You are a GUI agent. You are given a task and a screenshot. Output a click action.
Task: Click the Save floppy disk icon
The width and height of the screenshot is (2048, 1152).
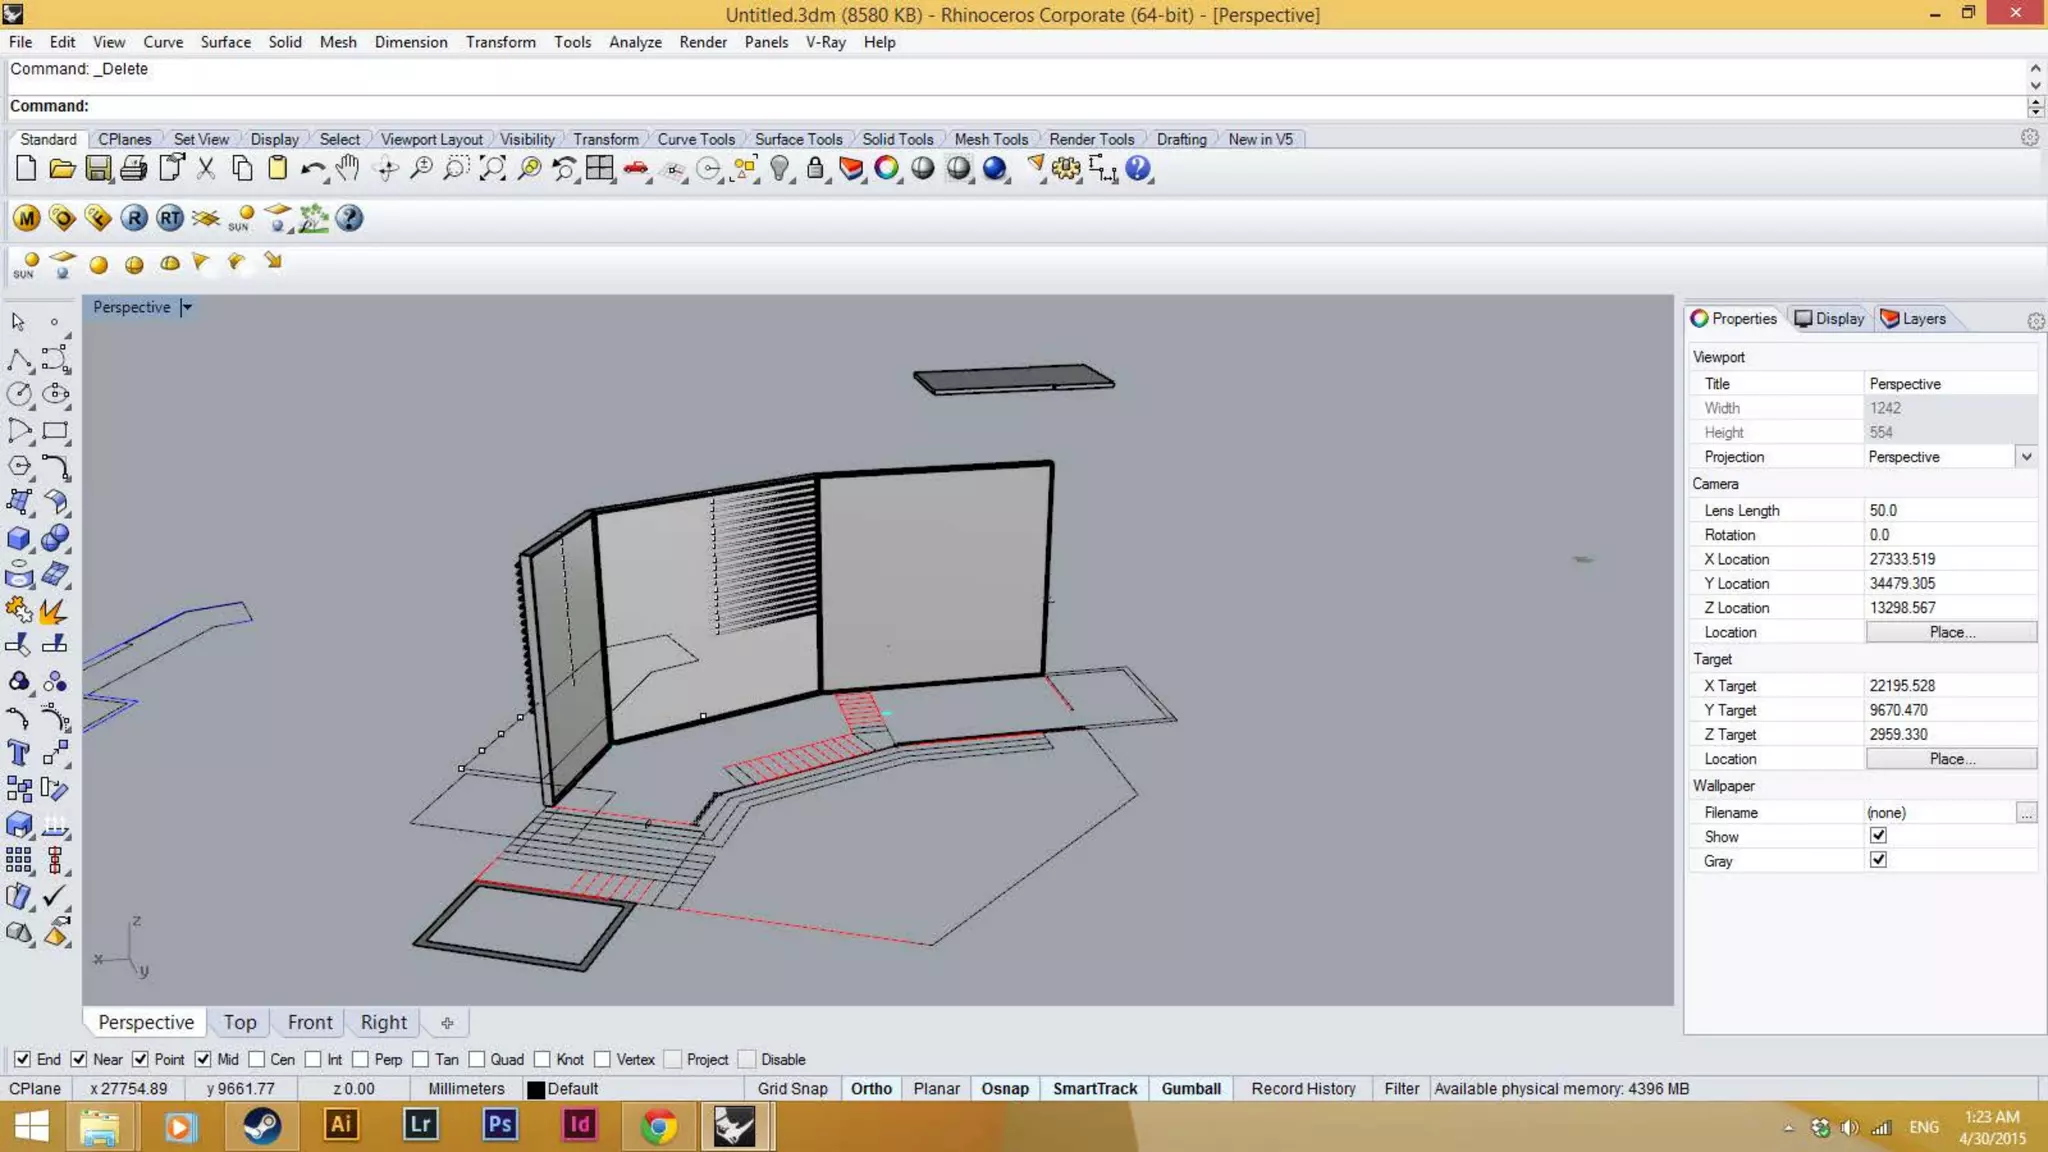pos(98,168)
